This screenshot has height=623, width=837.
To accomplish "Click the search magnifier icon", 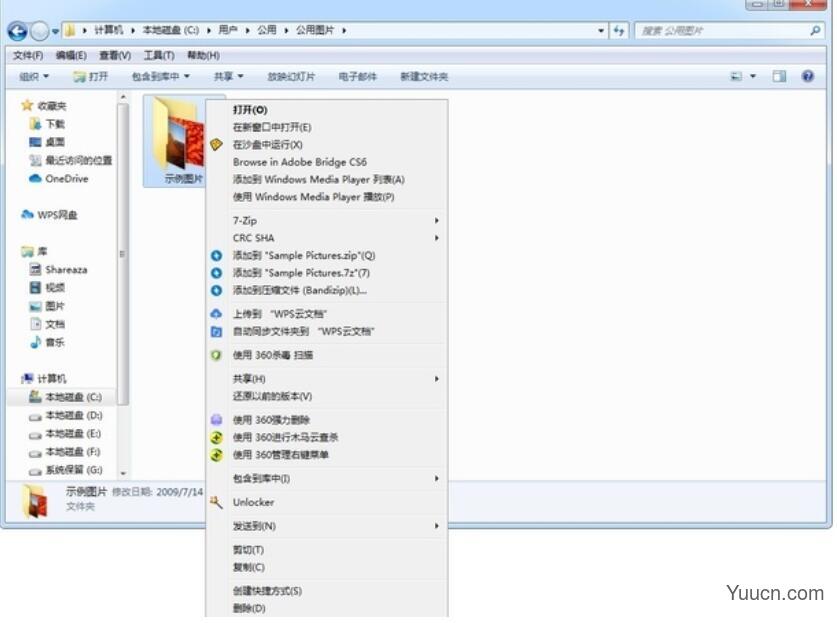I will point(815,31).
